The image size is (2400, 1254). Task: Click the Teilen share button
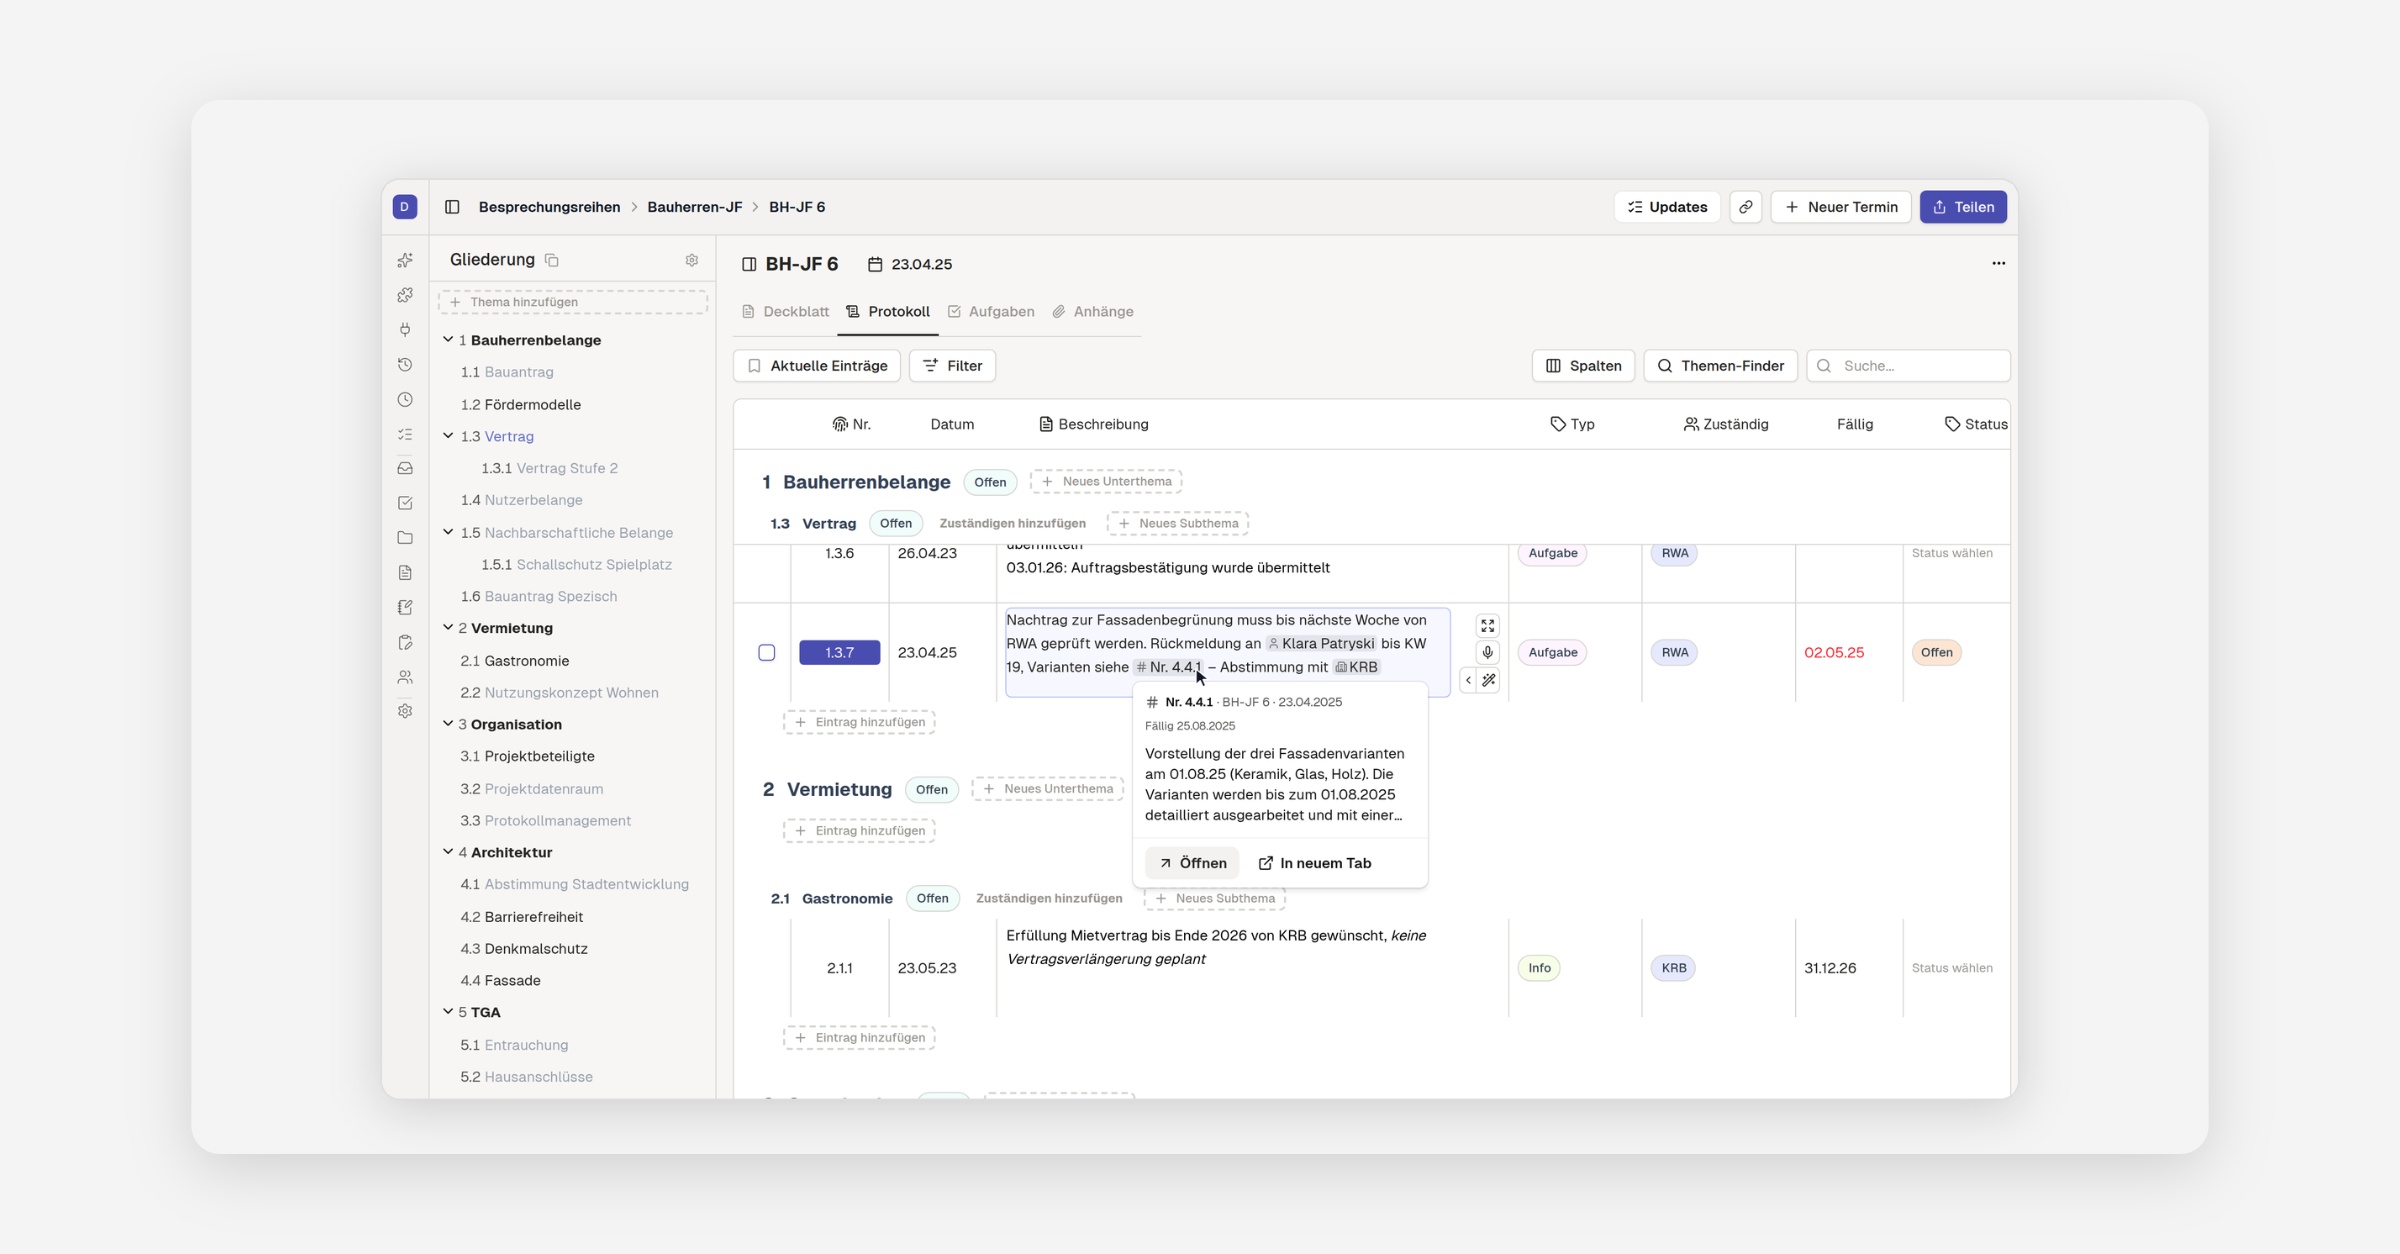click(x=1963, y=207)
